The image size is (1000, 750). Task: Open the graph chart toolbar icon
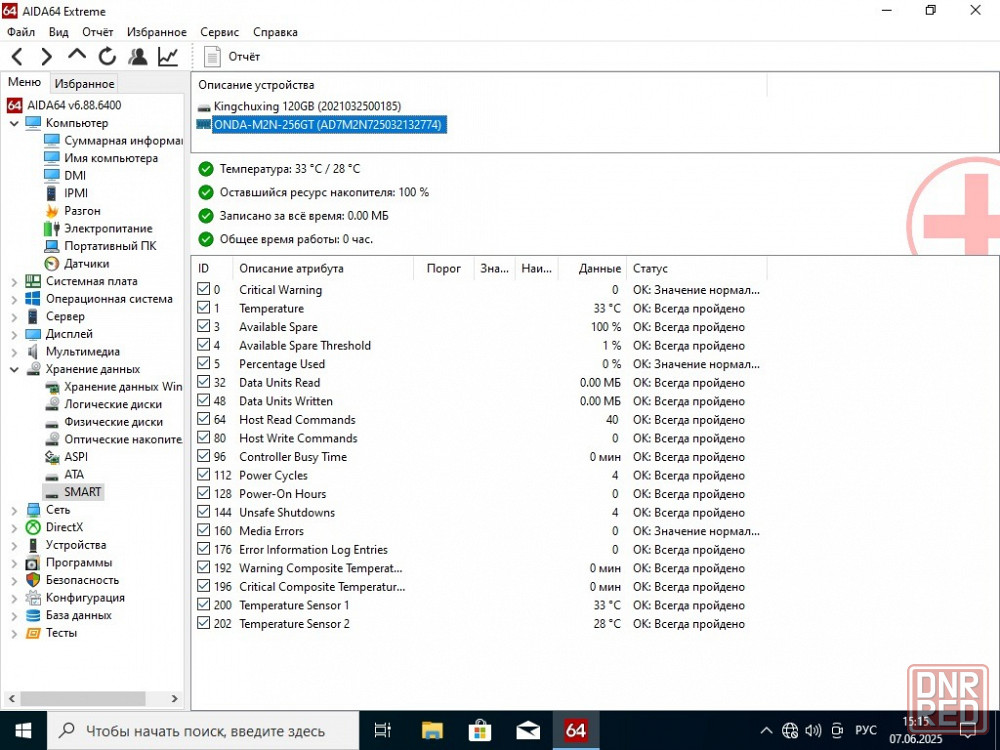[x=168, y=57]
